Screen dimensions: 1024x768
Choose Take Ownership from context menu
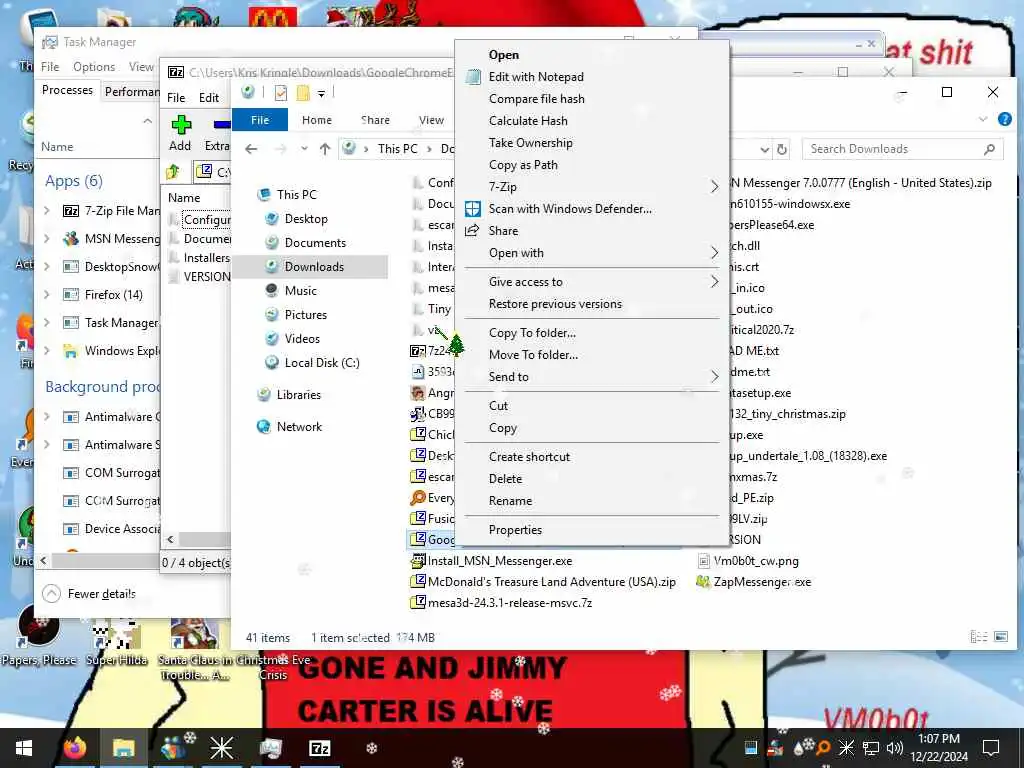(x=530, y=143)
